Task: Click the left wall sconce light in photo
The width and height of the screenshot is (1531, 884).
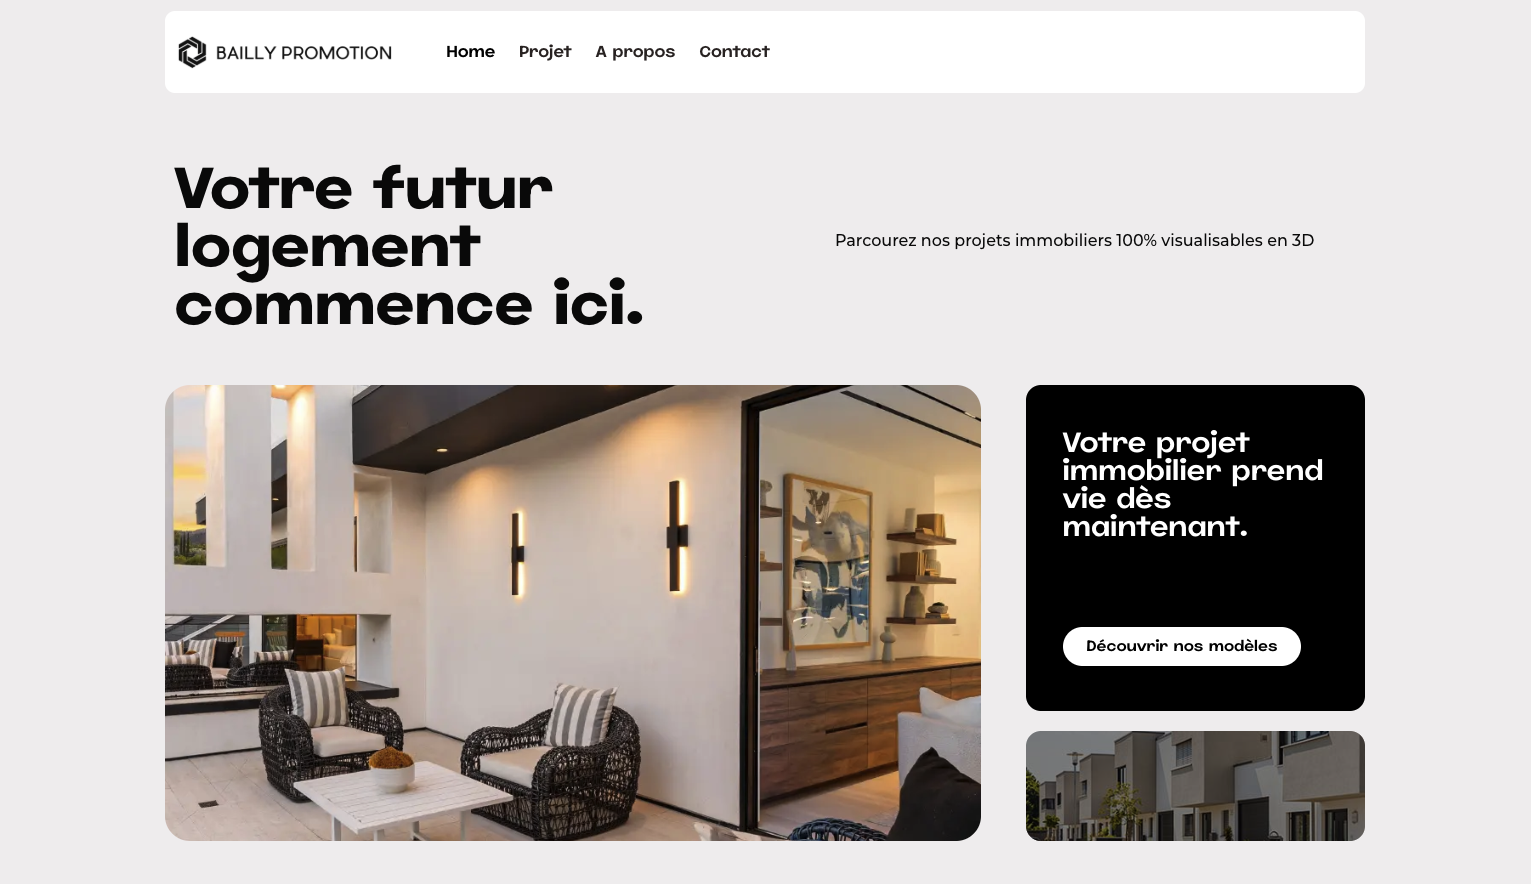Action: tap(518, 554)
